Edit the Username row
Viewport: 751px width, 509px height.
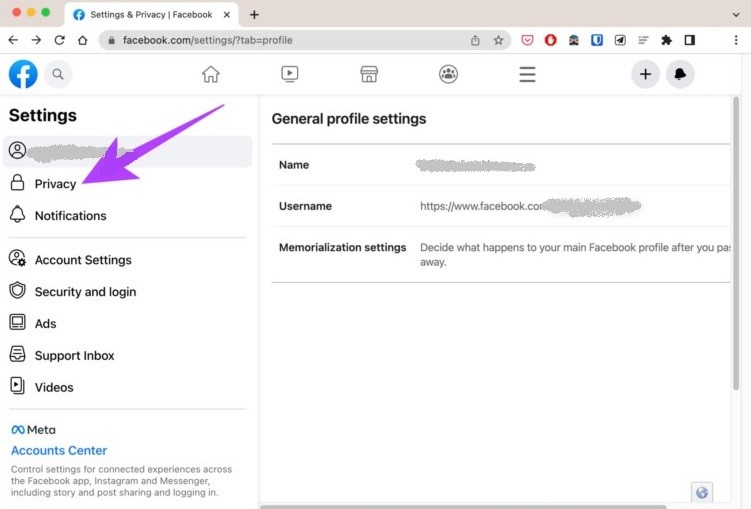[501, 206]
